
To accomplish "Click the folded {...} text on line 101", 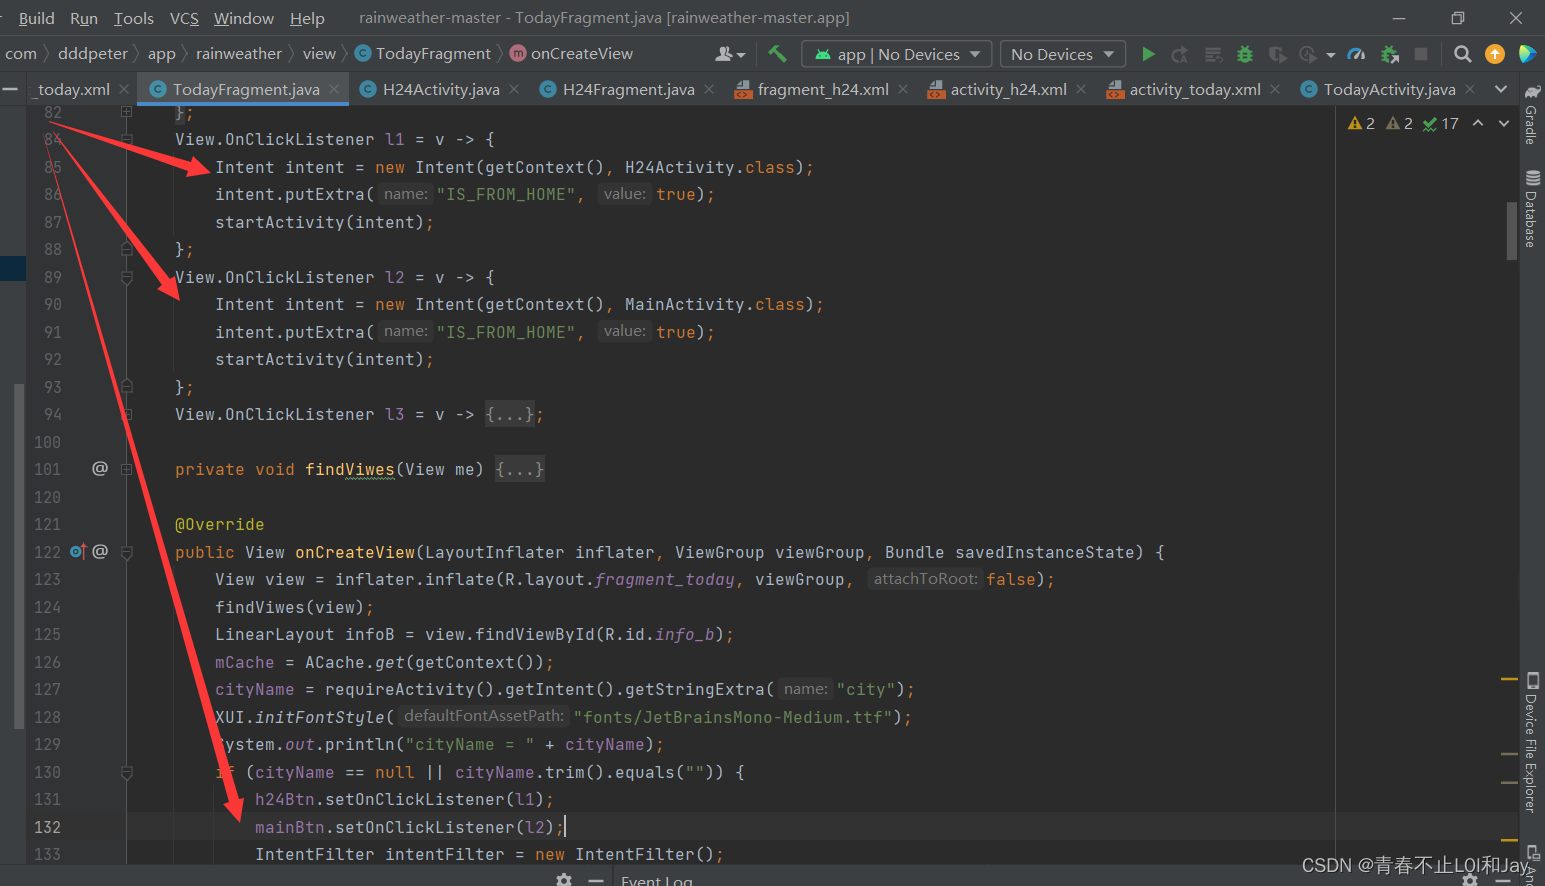I will [x=520, y=469].
